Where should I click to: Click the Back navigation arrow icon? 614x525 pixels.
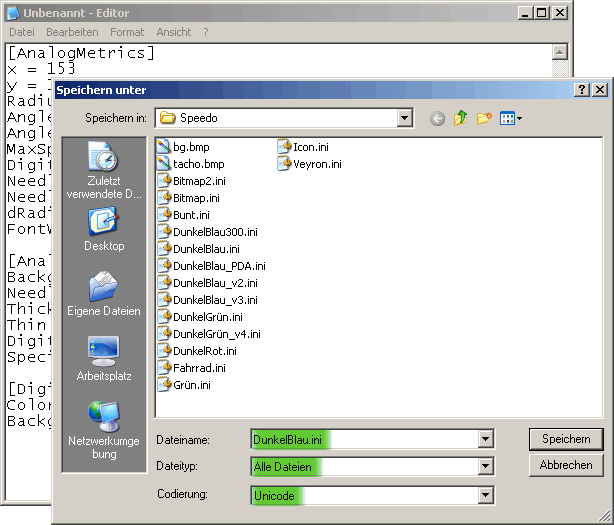pos(437,119)
